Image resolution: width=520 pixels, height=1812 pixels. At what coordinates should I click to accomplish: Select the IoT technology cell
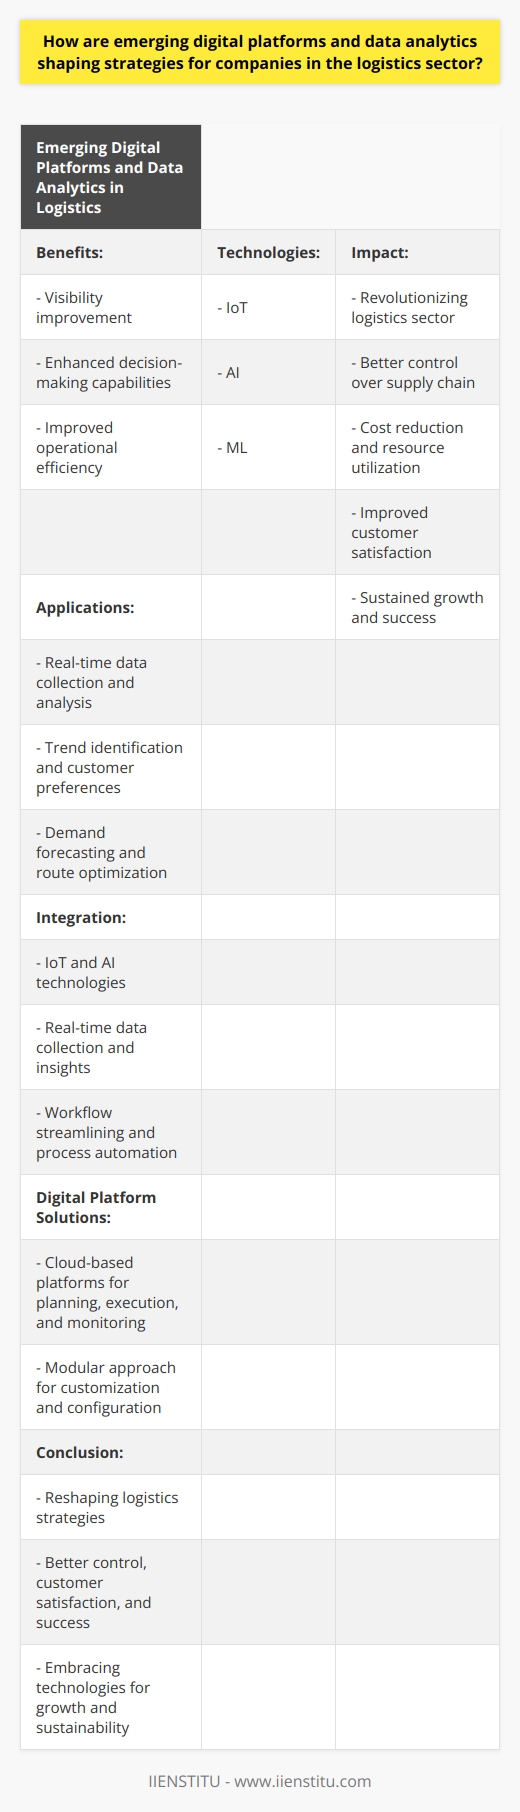coord(268,307)
